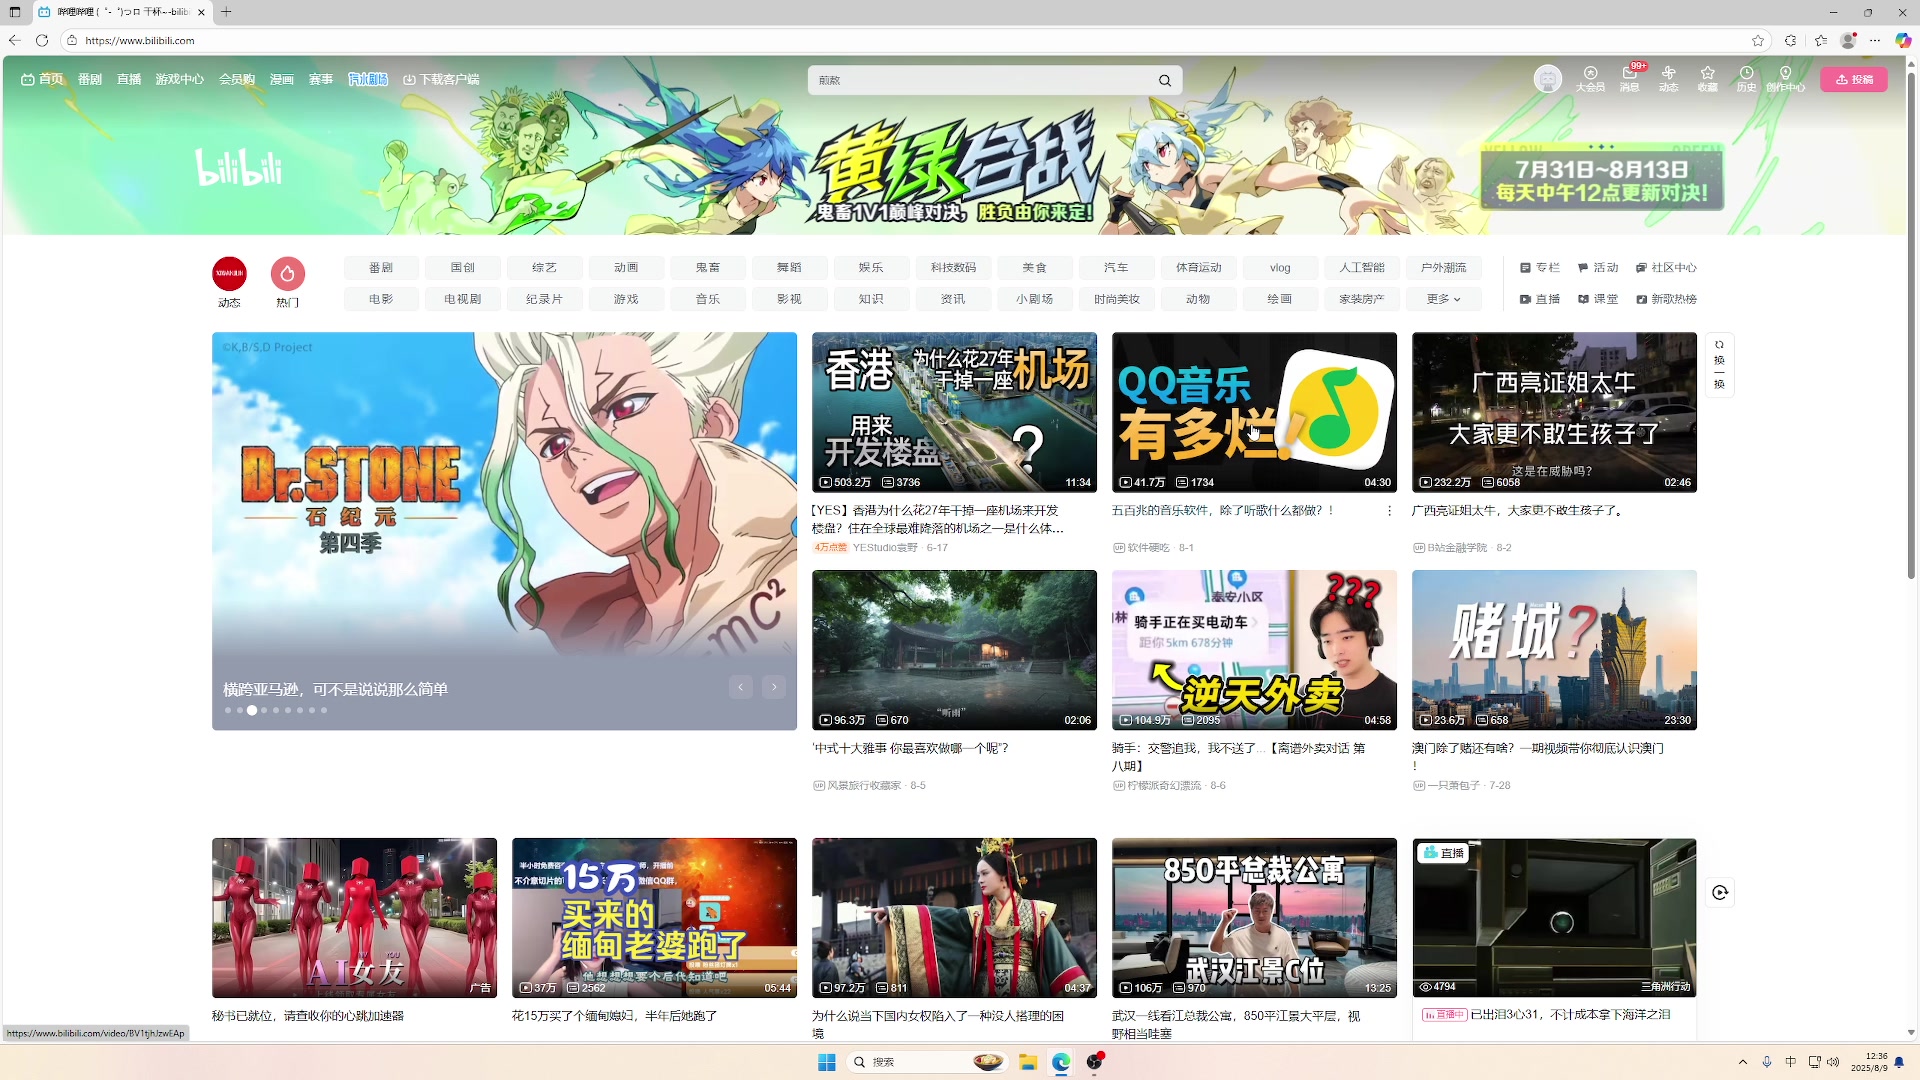Open 大会员 membership icon
This screenshot has height=1080, width=1920.
tap(1590, 79)
